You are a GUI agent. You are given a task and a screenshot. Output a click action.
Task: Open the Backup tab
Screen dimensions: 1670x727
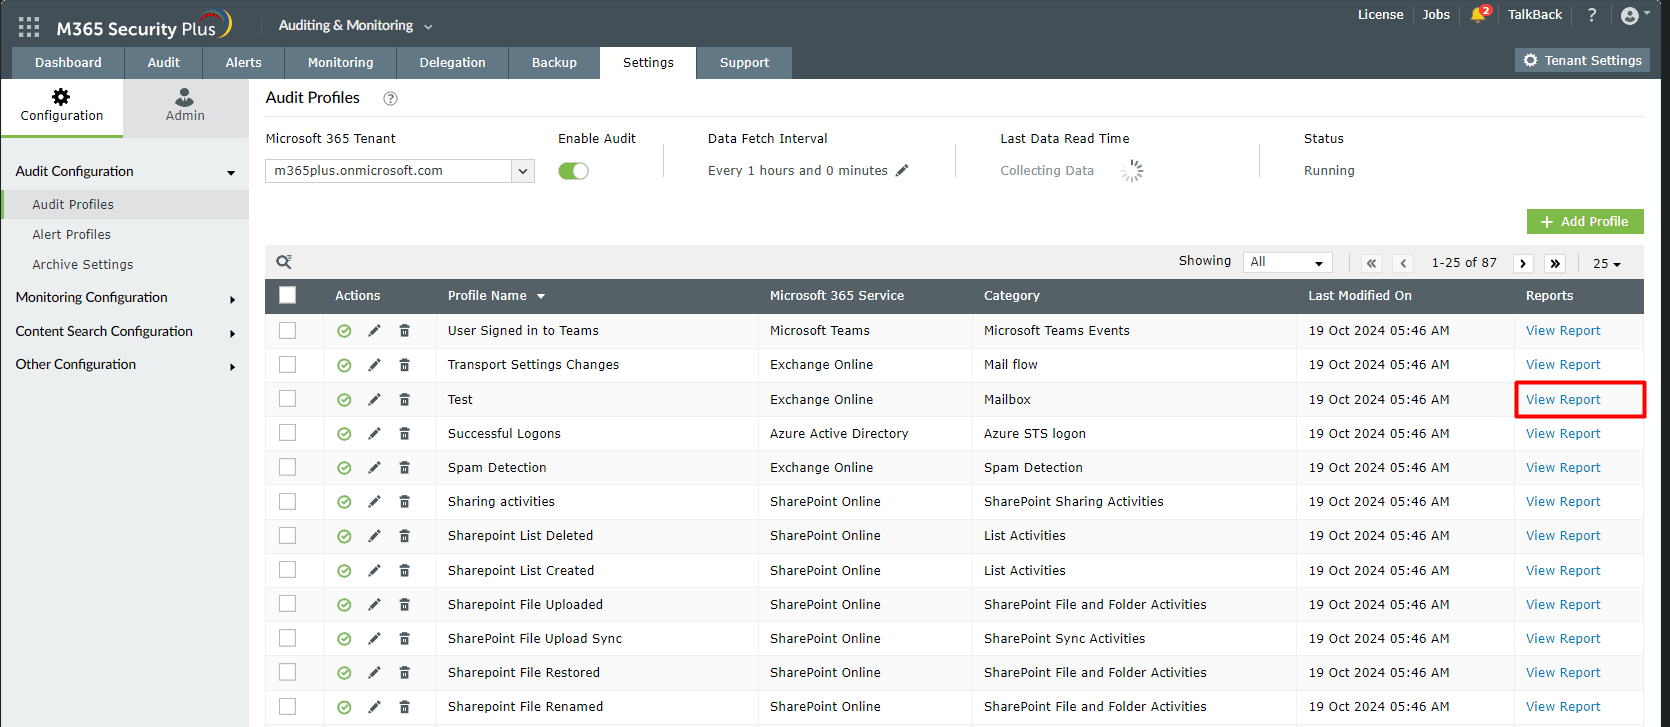click(x=554, y=62)
